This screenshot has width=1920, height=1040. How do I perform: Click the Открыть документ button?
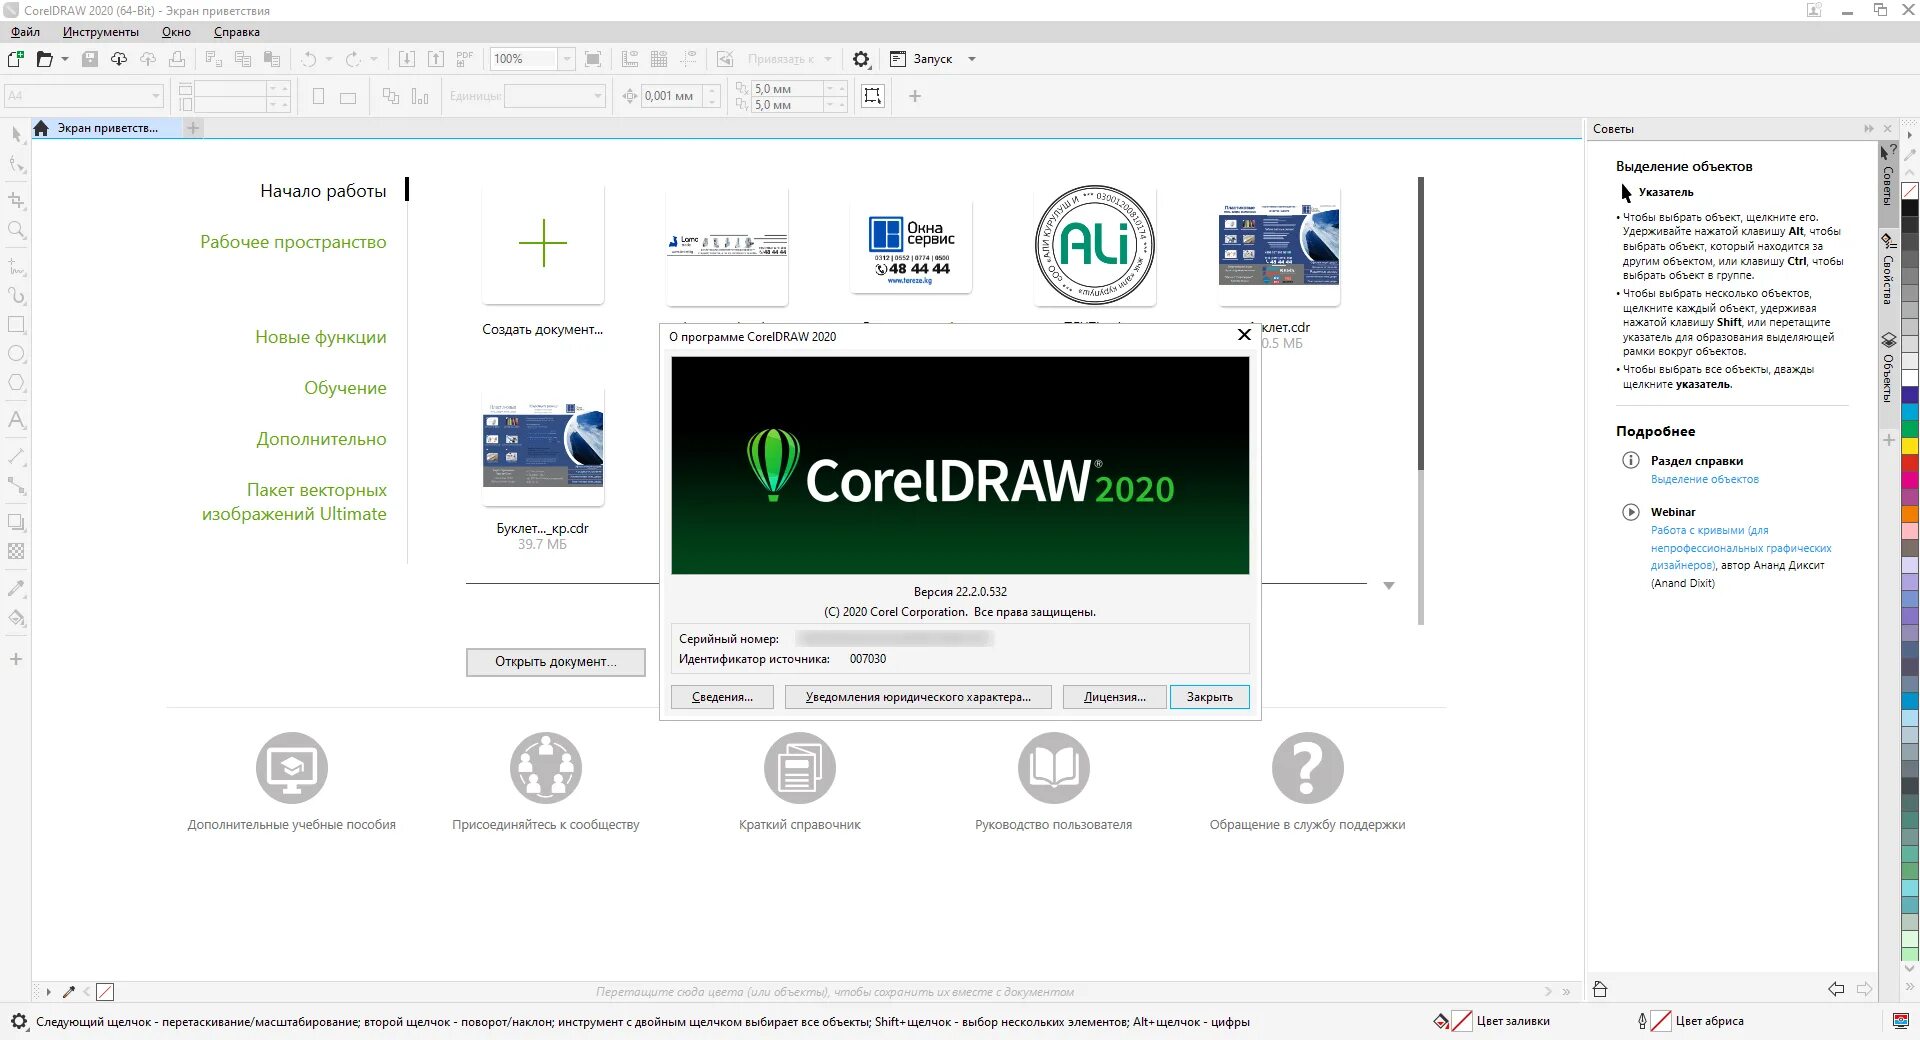pyautogui.click(x=555, y=662)
